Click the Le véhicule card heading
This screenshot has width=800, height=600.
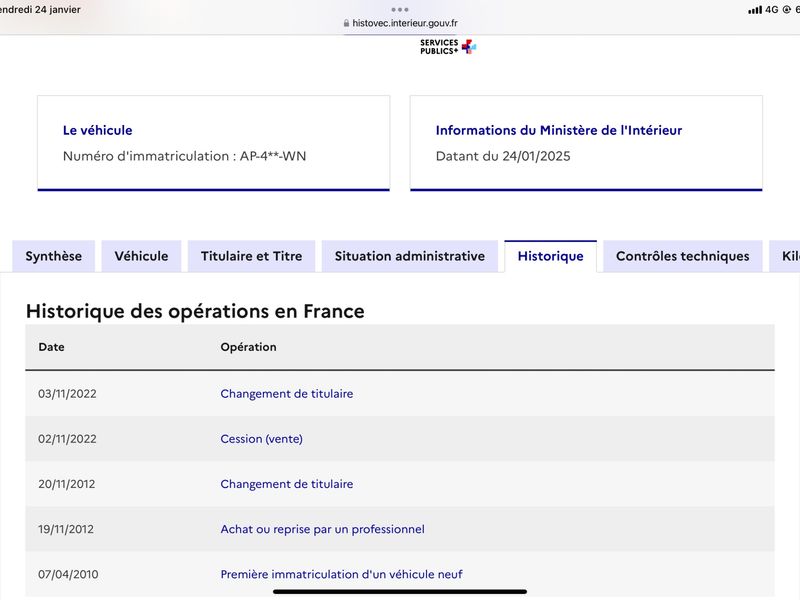97,130
